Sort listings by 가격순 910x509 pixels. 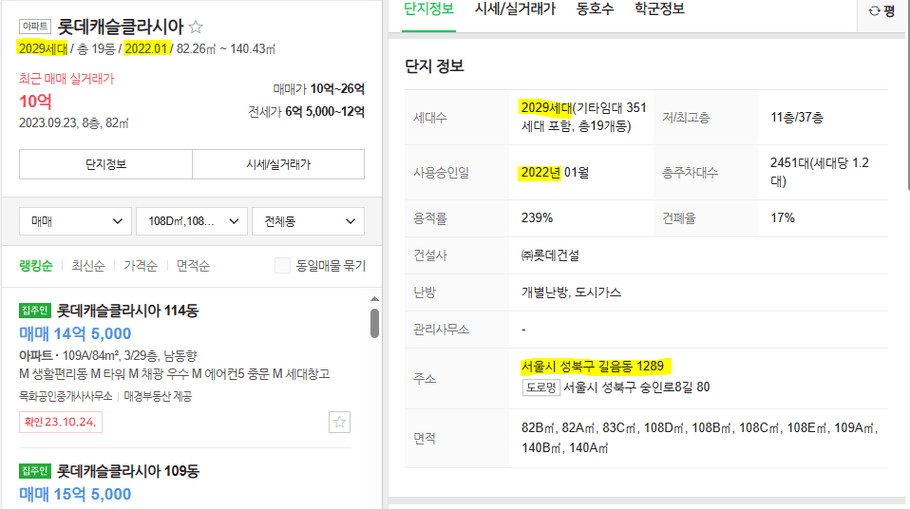(x=140, y=266)
